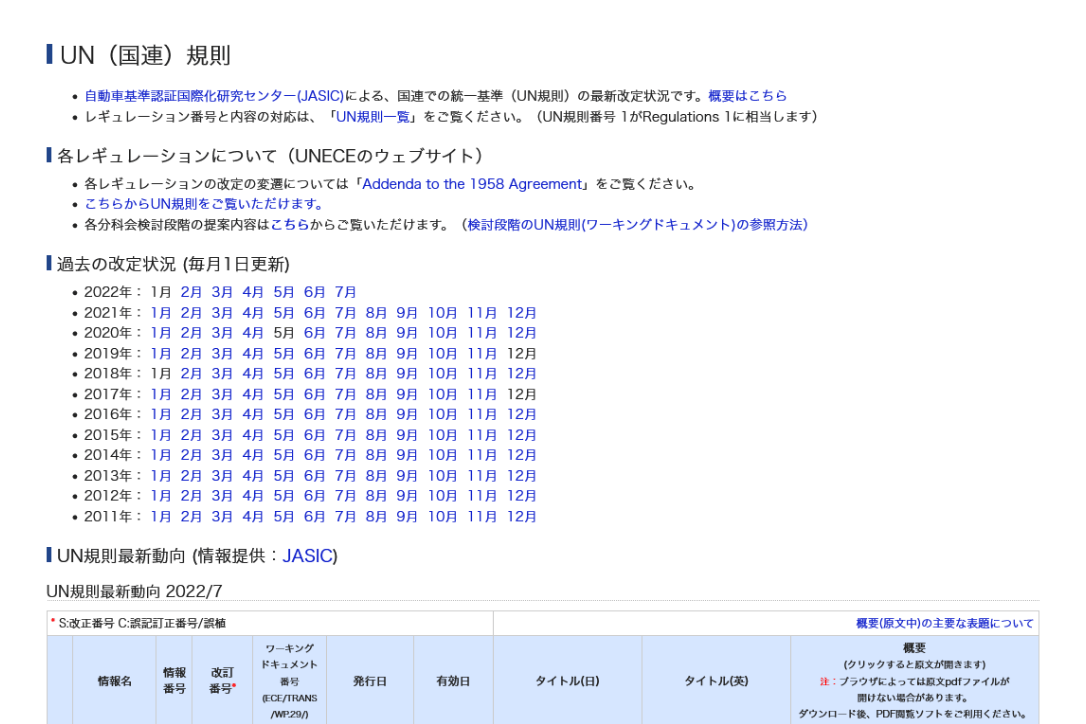Open the JASIC center link in first bullet
The height and width of the screenshot is (724, 1086).
point(214,96)
